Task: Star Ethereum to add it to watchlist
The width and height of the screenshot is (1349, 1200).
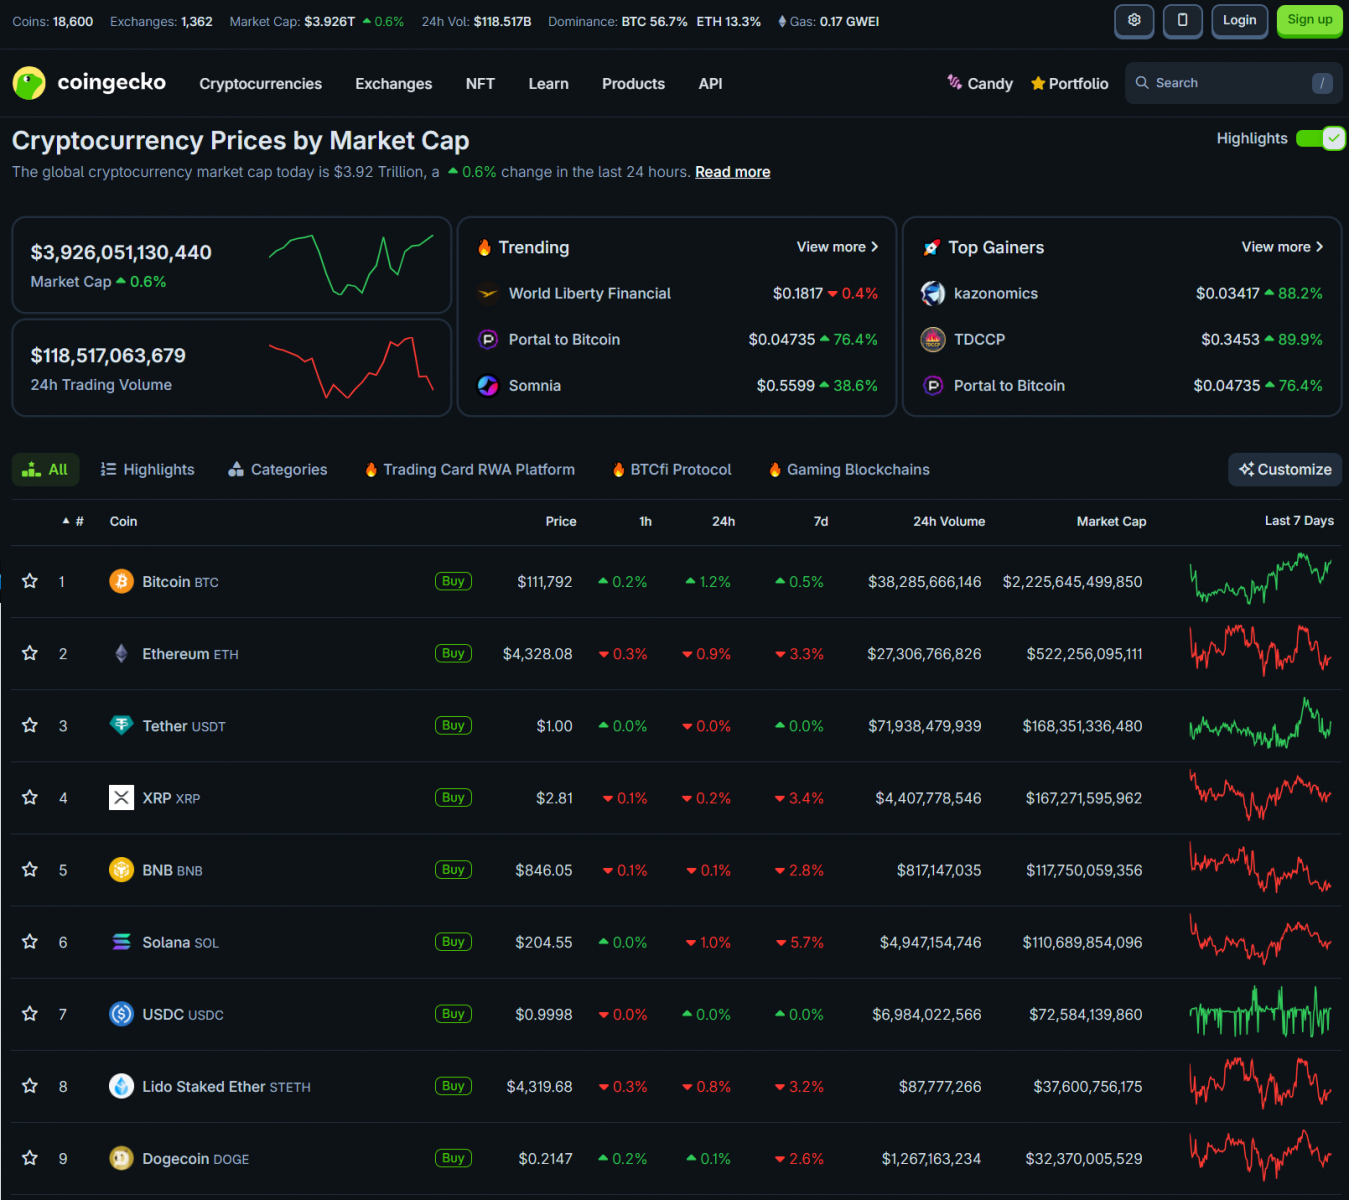Action: coord(29,653)
